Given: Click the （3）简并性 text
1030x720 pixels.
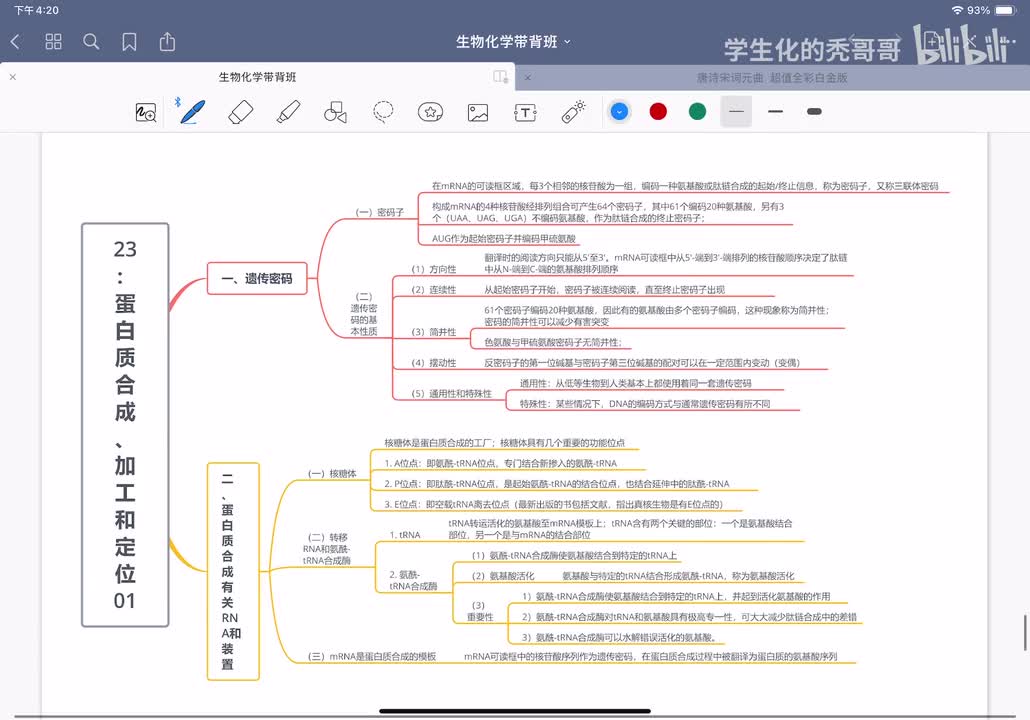Looking at the screenshot, I should tap(433, 332).
